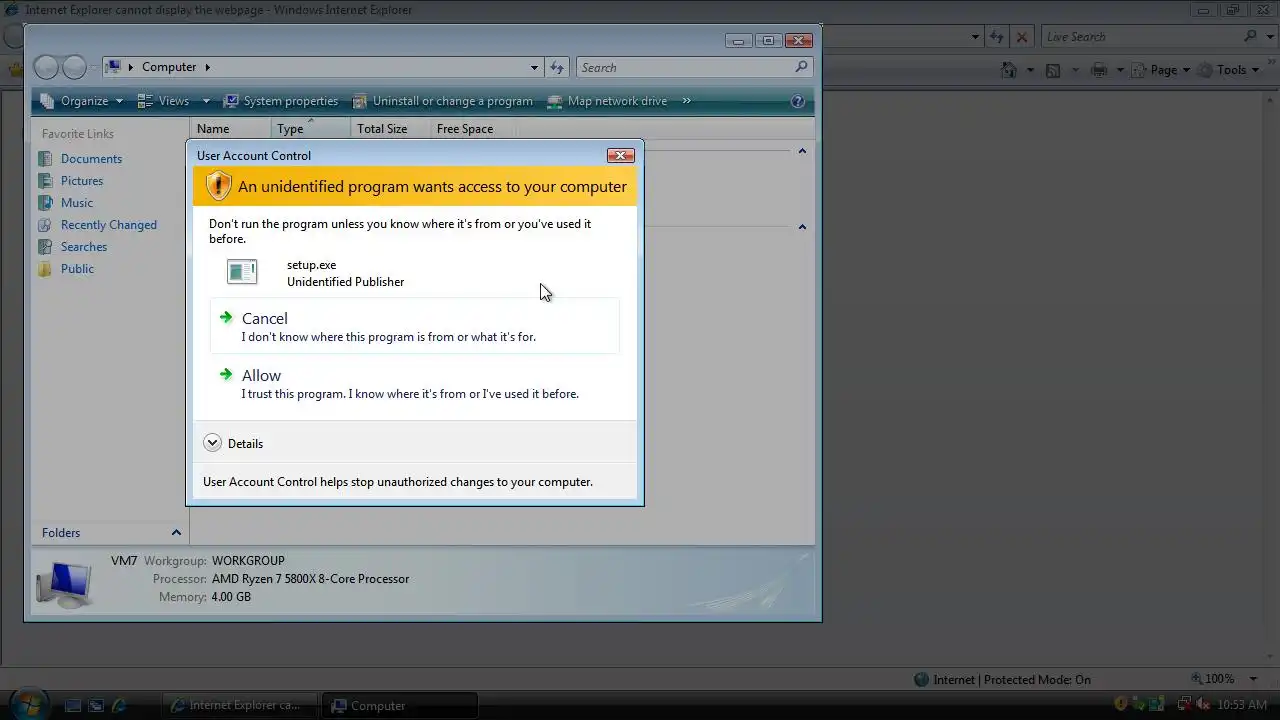Click the Help question mark icon
The width and height of the screenshot is (1280, 720).
798,101
